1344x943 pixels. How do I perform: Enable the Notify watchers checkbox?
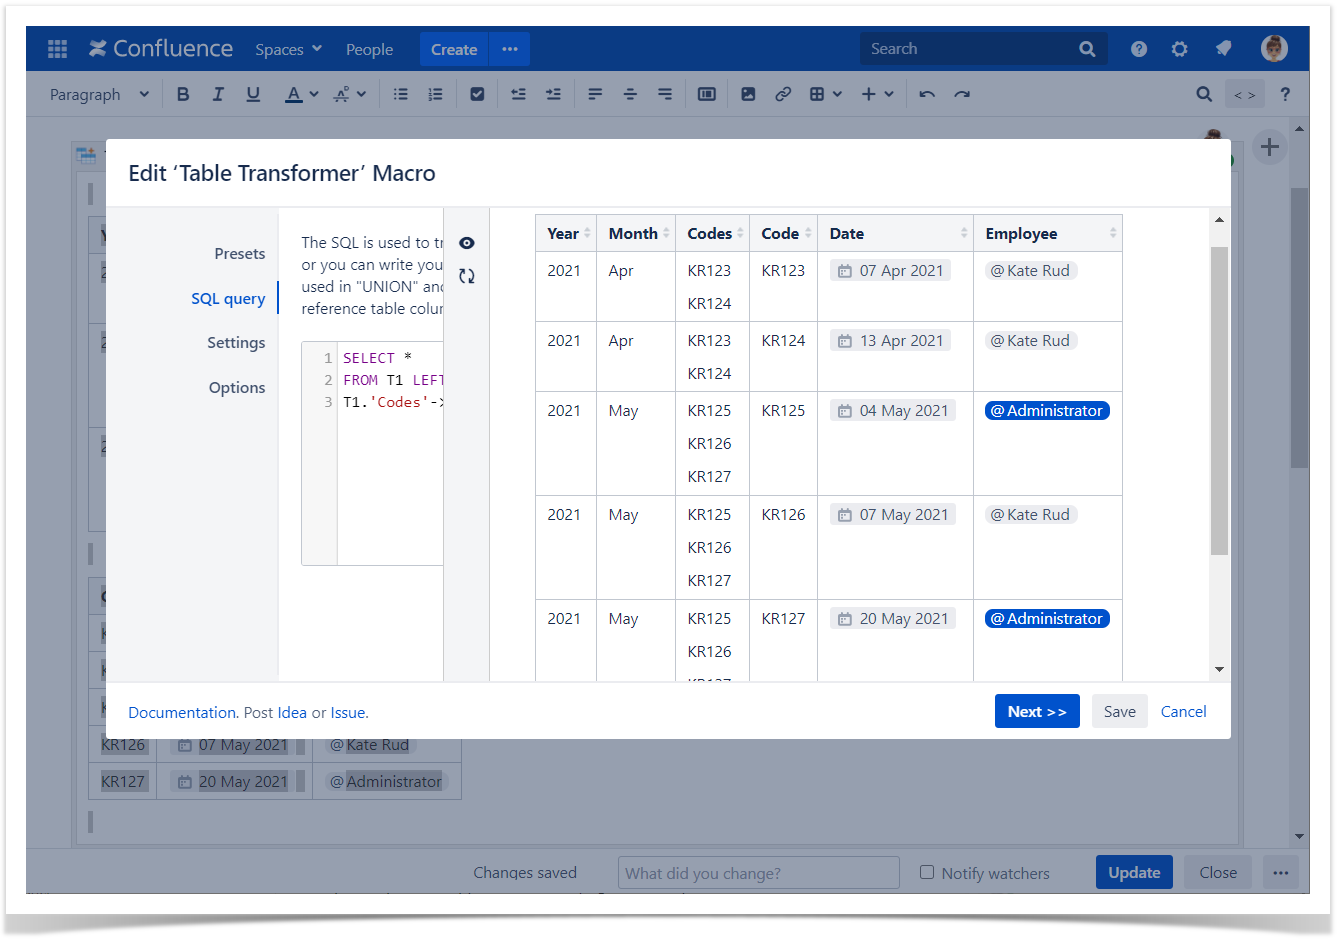coord(927,872)
